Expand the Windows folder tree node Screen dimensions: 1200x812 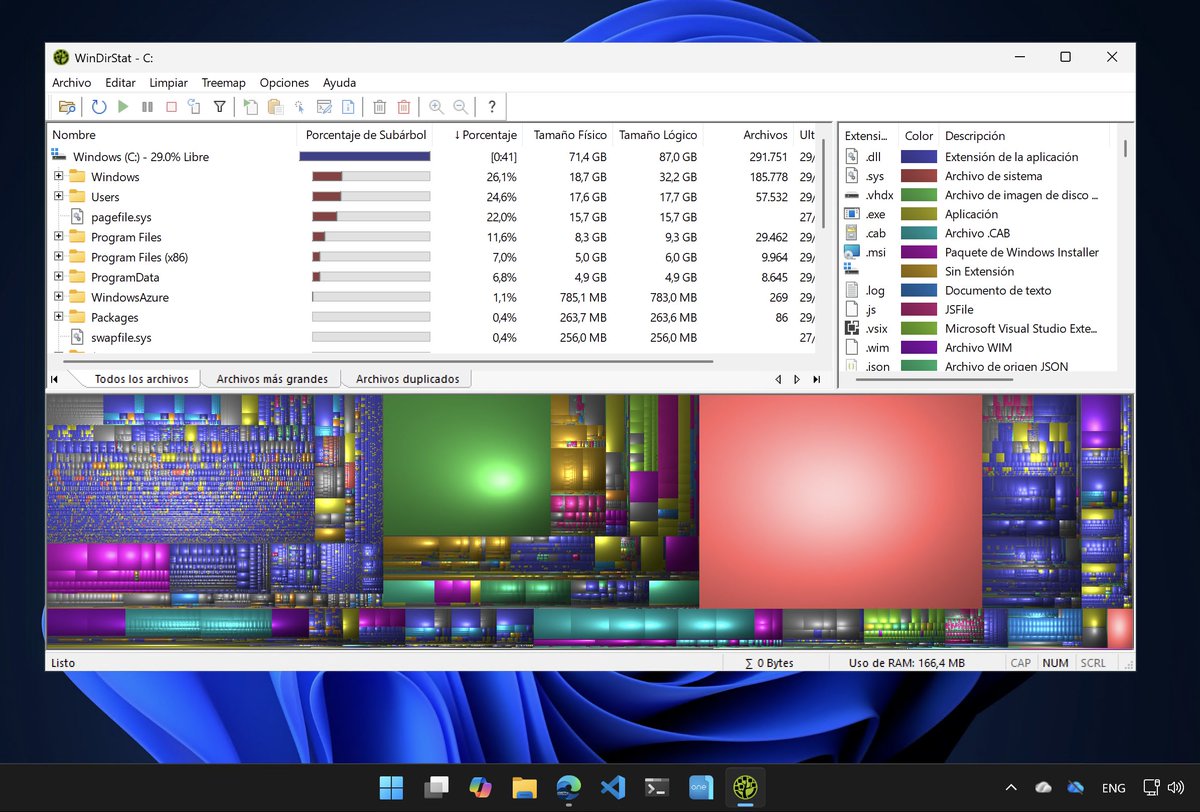(x=58, y=176)
